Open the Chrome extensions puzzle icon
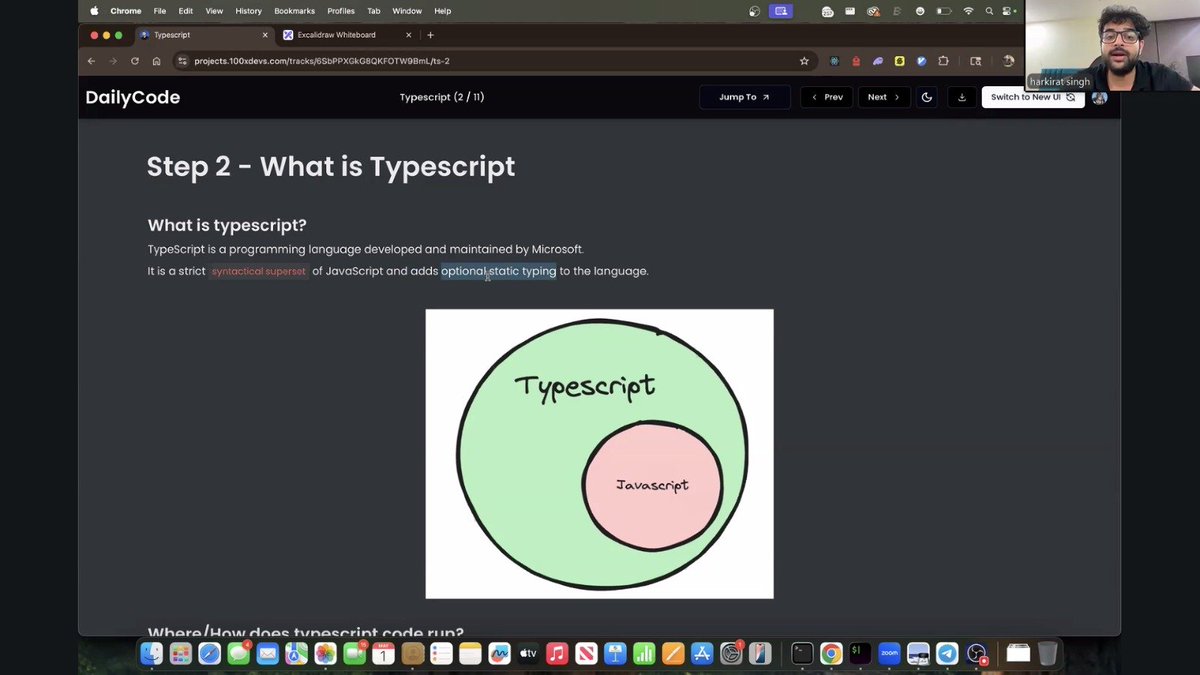 [x=943, y=61]
